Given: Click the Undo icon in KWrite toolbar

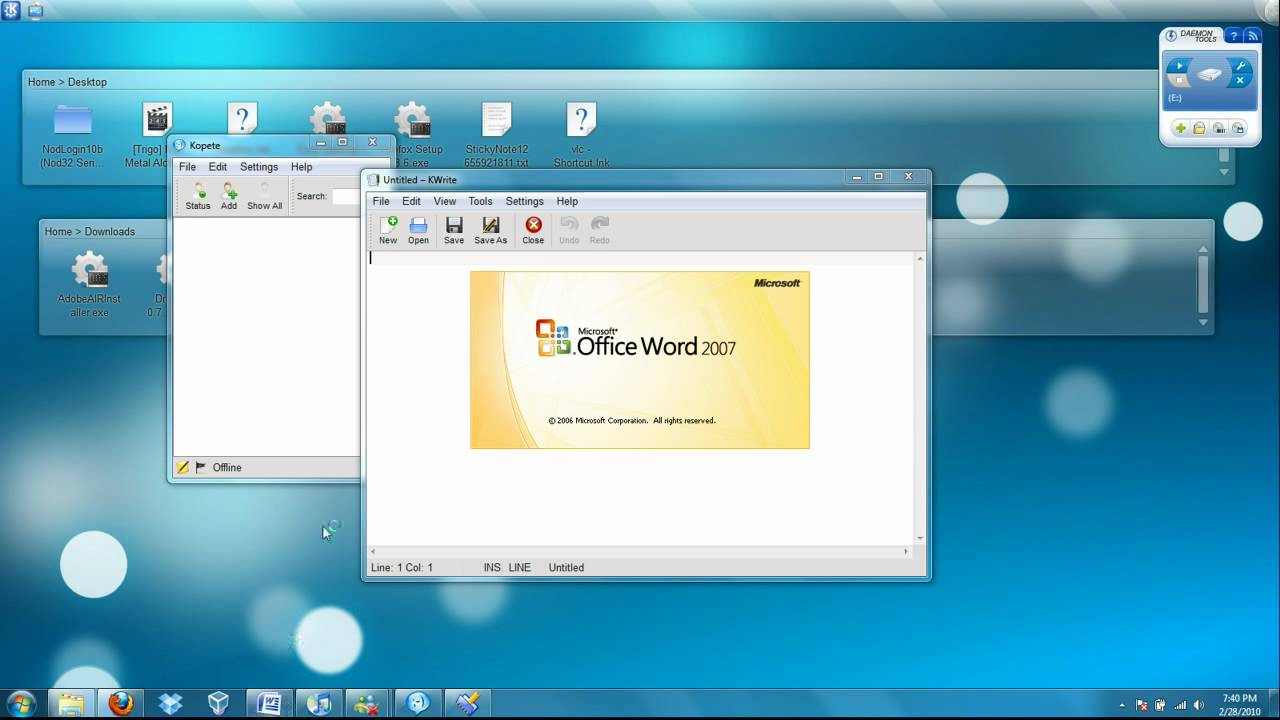Looking at the screenshot, I should (x=569, y=226).
